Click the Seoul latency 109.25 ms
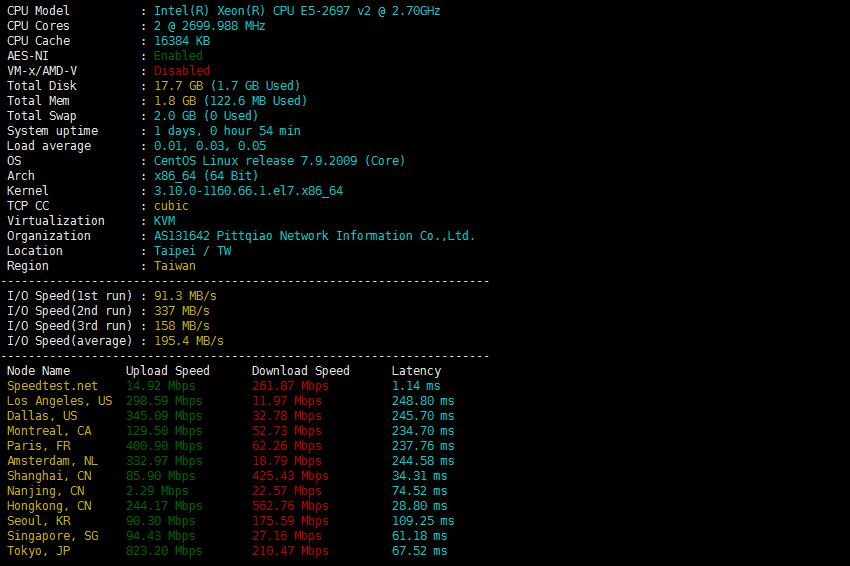 423,521
